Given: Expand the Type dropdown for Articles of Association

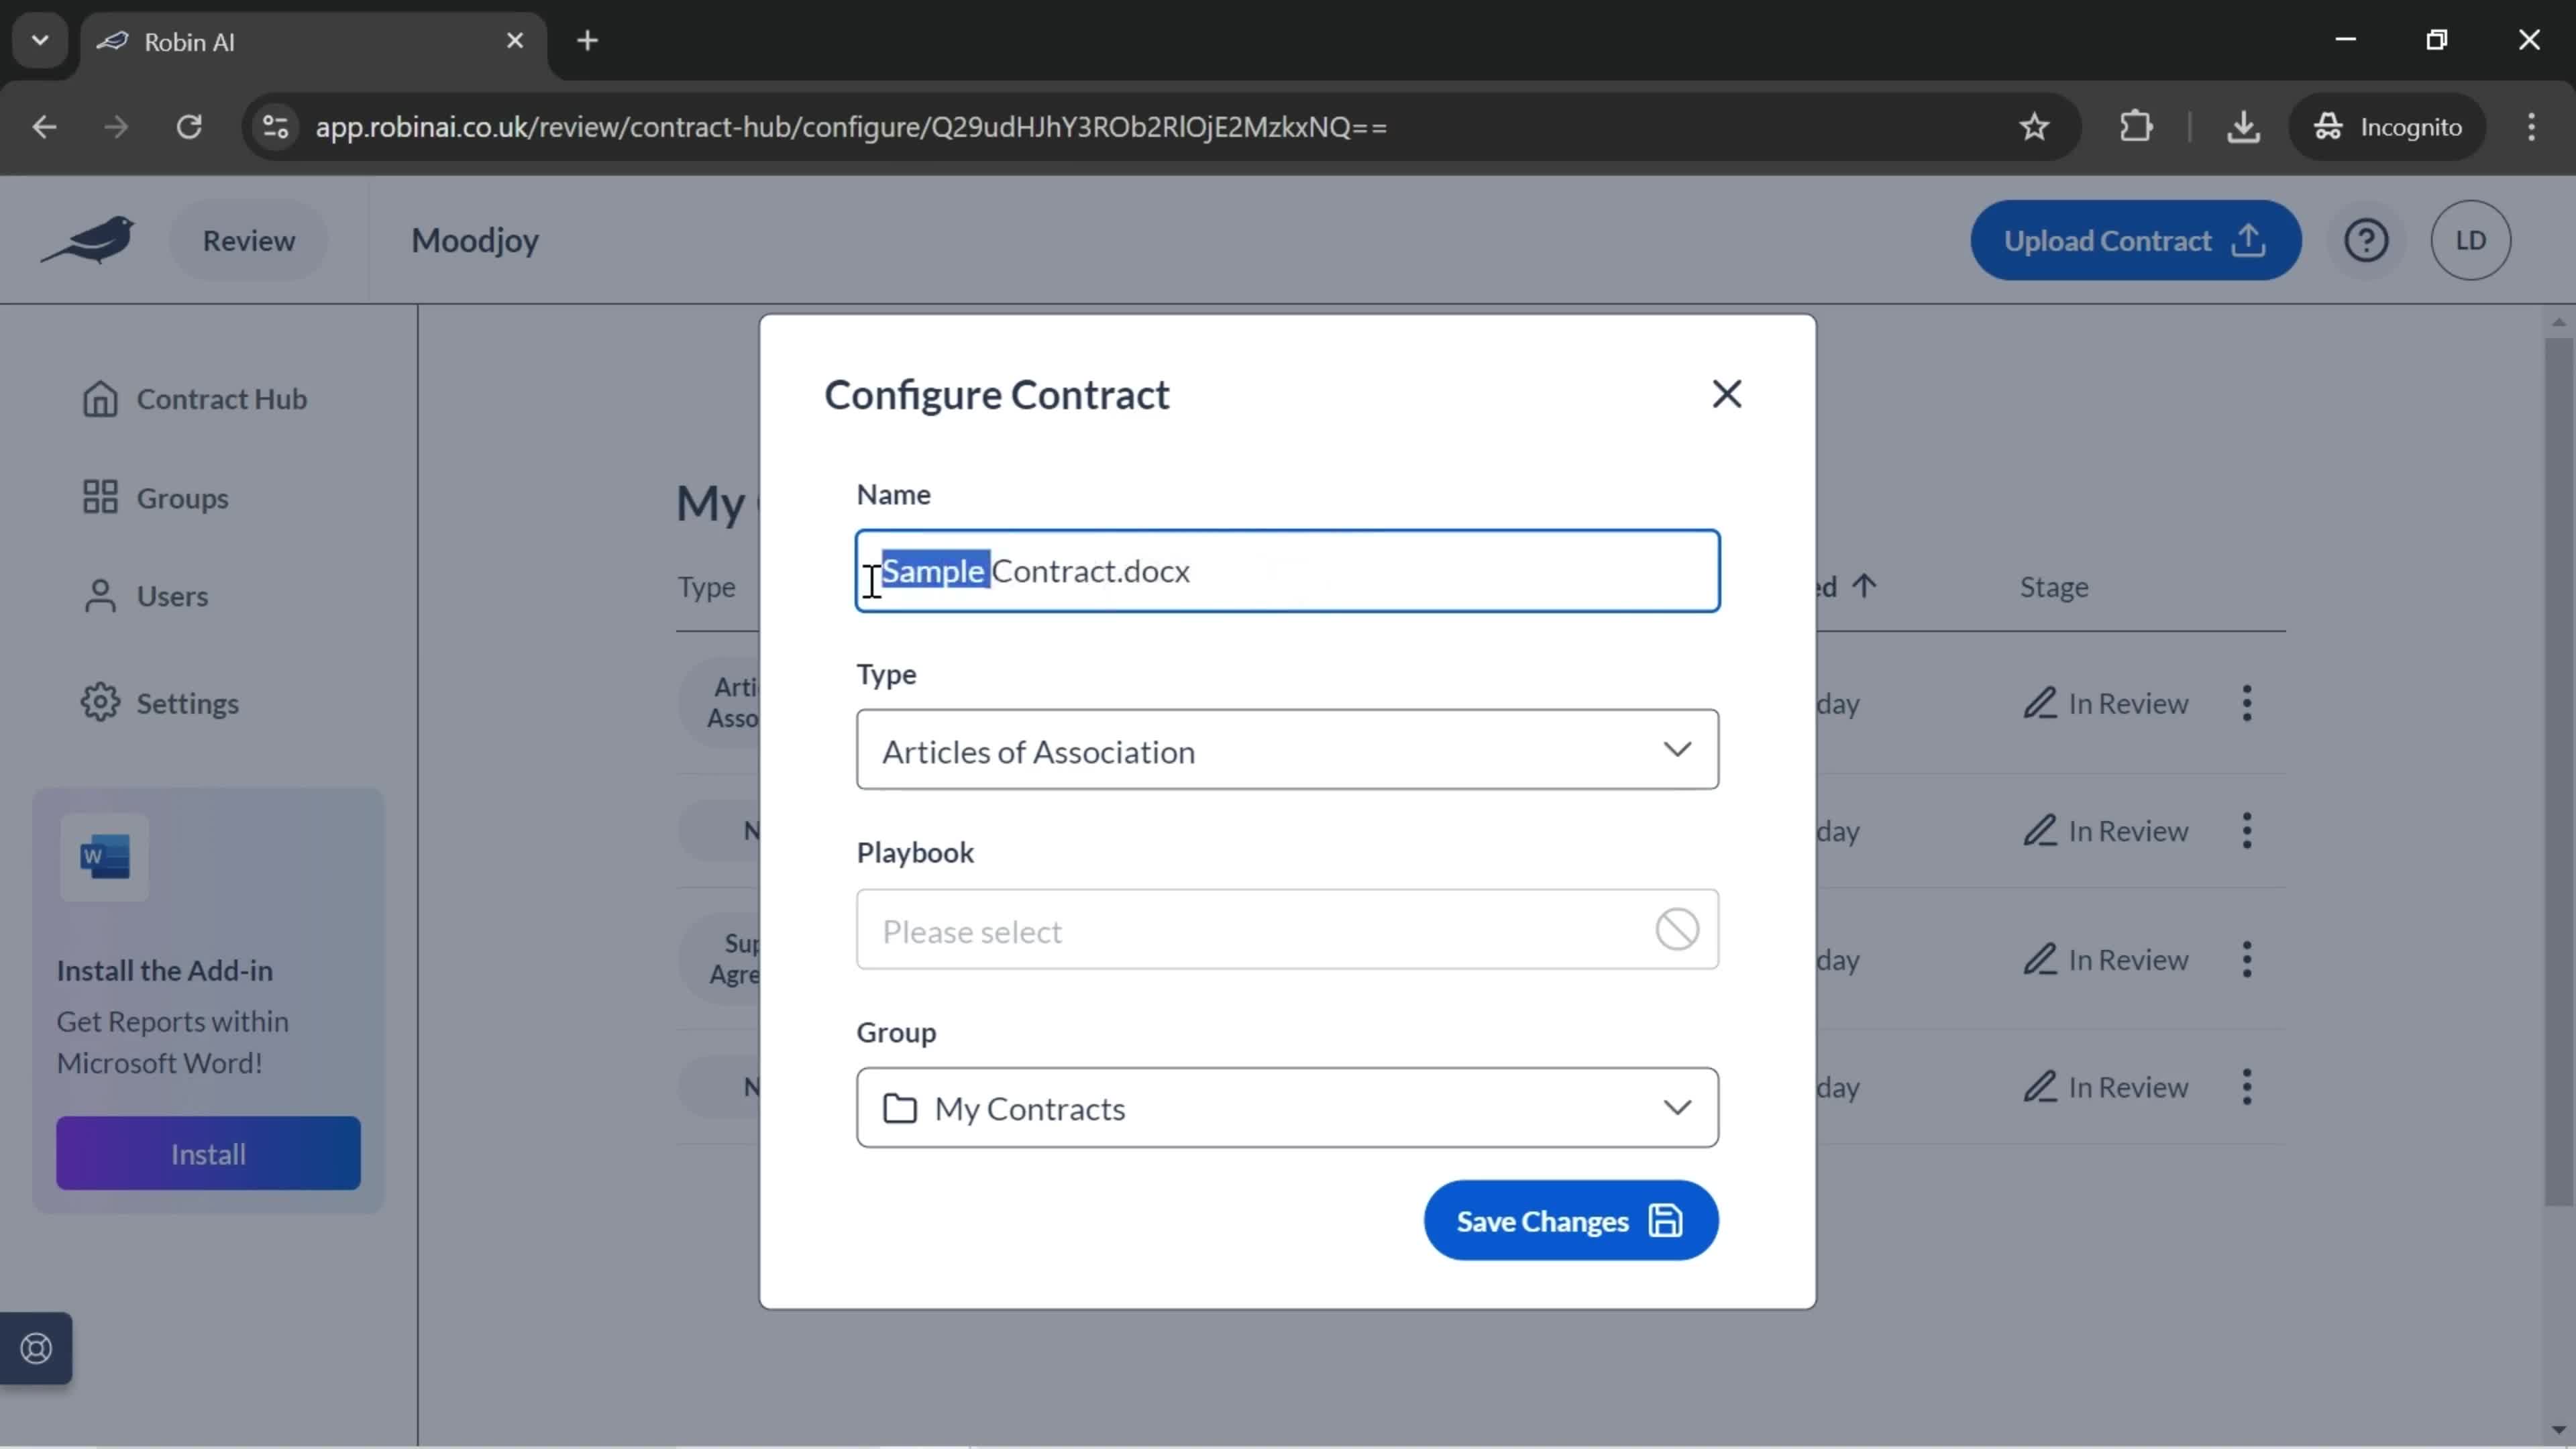Looking at the screenshot, I should click(x=1677, y=749).
